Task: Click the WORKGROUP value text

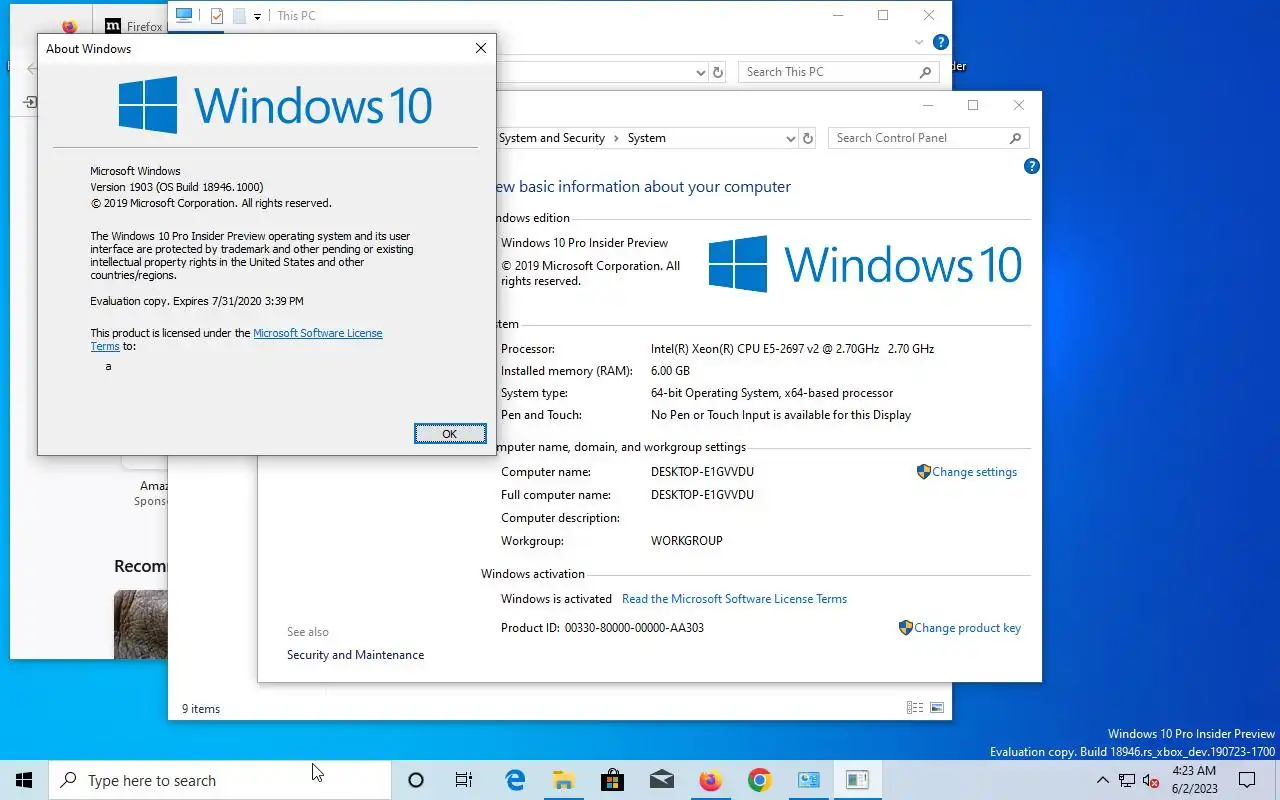Action: [x=686, y=541]
